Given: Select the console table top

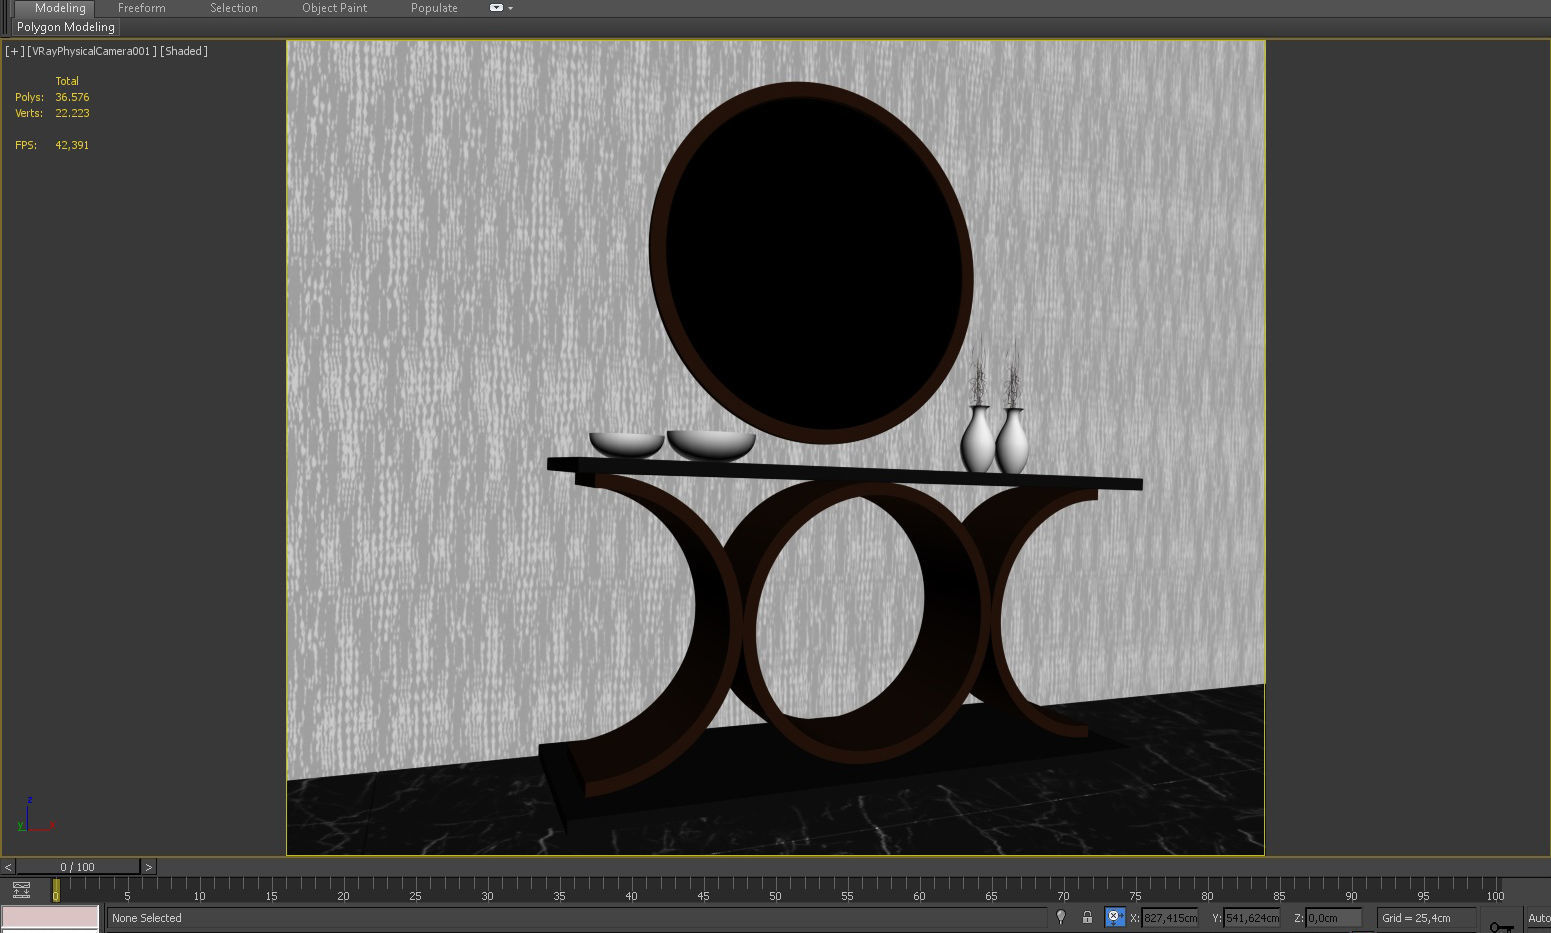Looking at the screenshot, I should pos(845,473).
